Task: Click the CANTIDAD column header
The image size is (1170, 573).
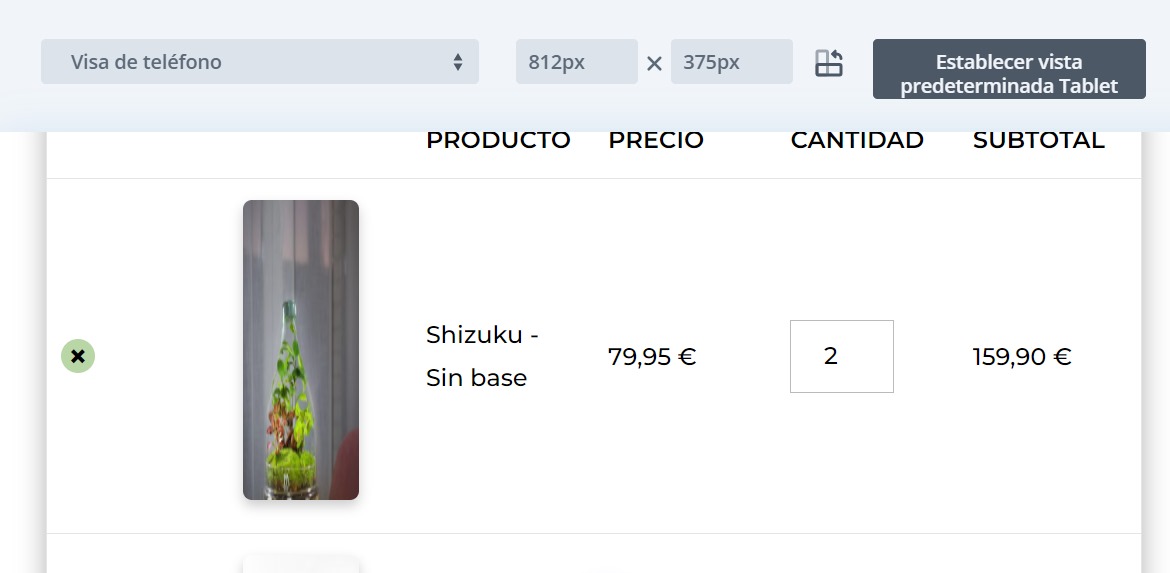Action: [x=857, y=140]
